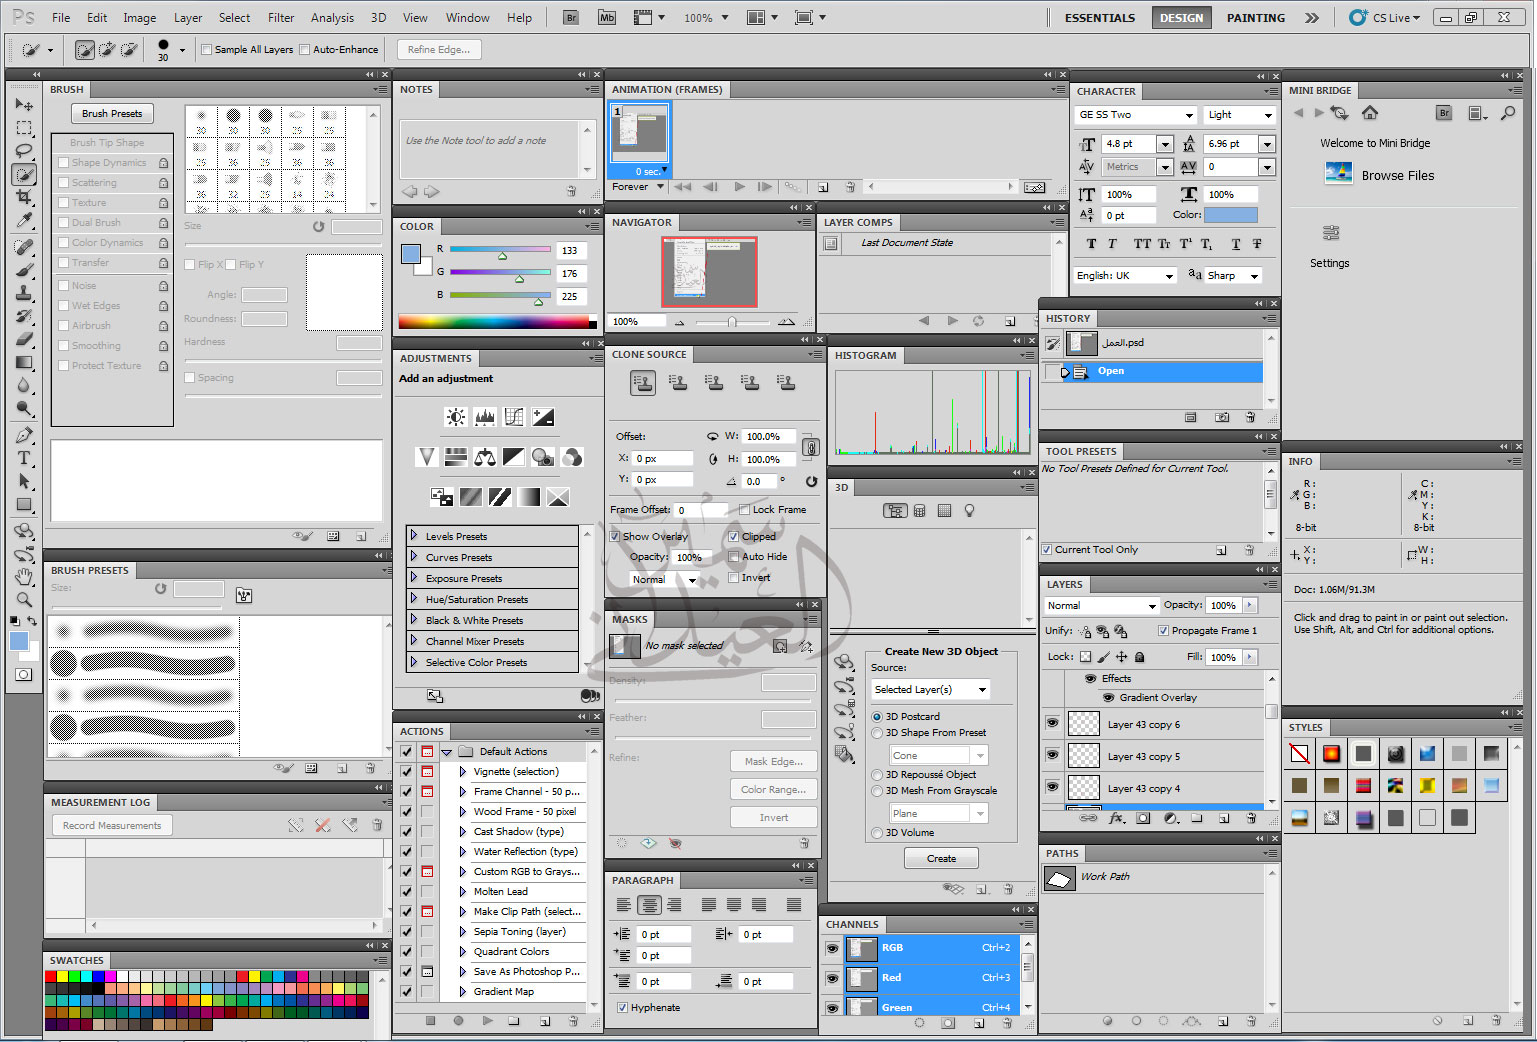This screenshot has width=1537, height=1042.
Task: Open Browse Files in Mini Bridge
Action: [x=1380, y=175]
